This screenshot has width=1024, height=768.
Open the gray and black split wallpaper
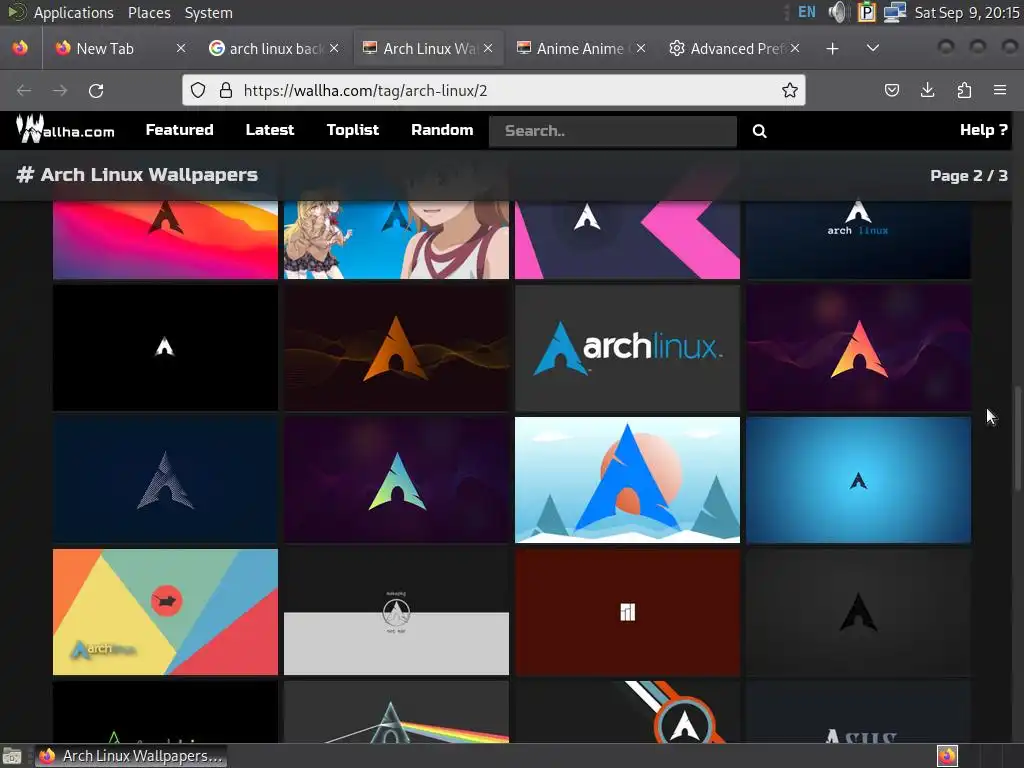(396, 612)
